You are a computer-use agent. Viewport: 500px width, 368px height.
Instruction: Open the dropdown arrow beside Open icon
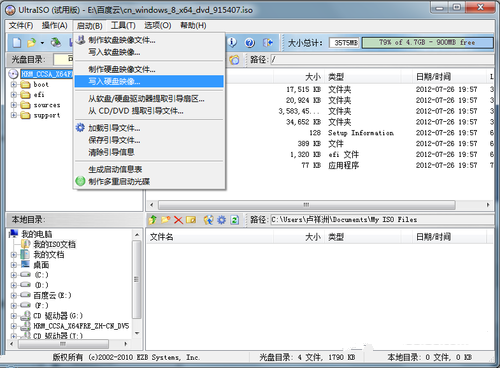(x=42, y=43)
